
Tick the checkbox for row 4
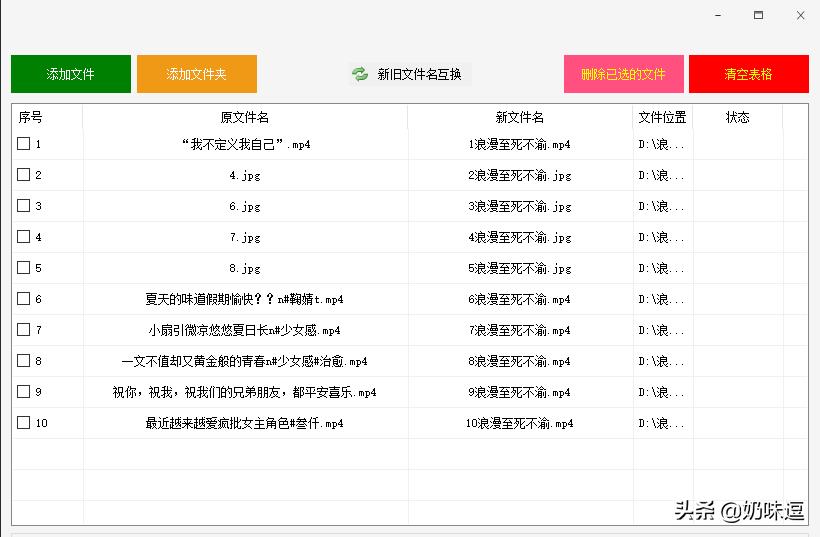pos(24,237)
